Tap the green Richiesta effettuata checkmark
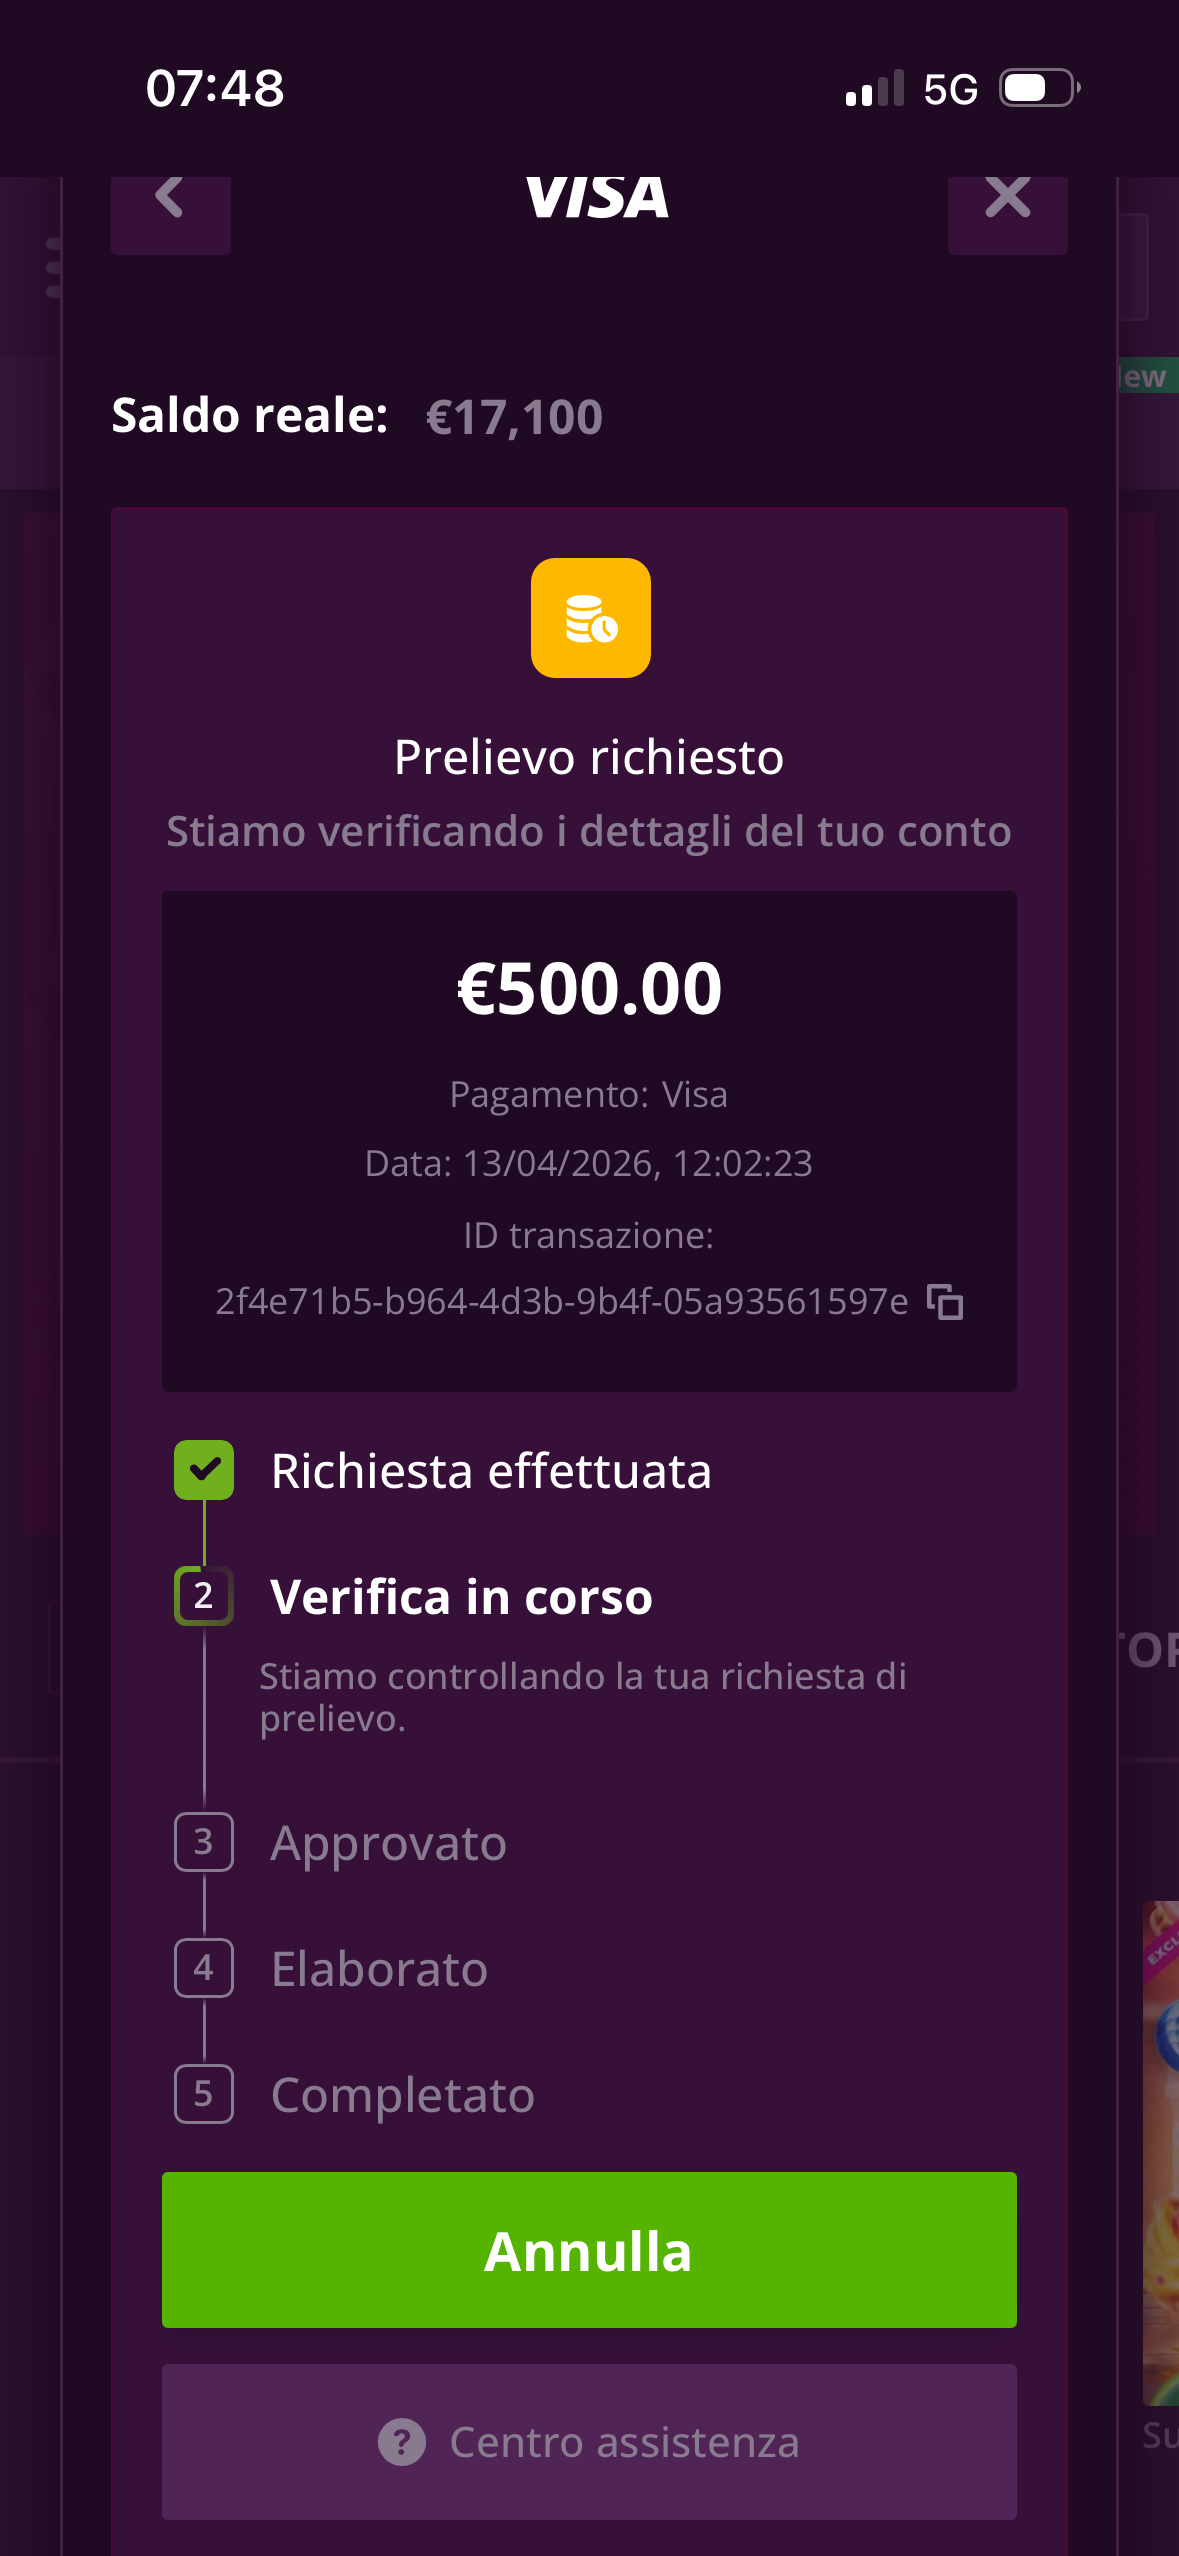Image resolution: width=1179 pixels, height=2556 pixels. [x=204, y=1470]
